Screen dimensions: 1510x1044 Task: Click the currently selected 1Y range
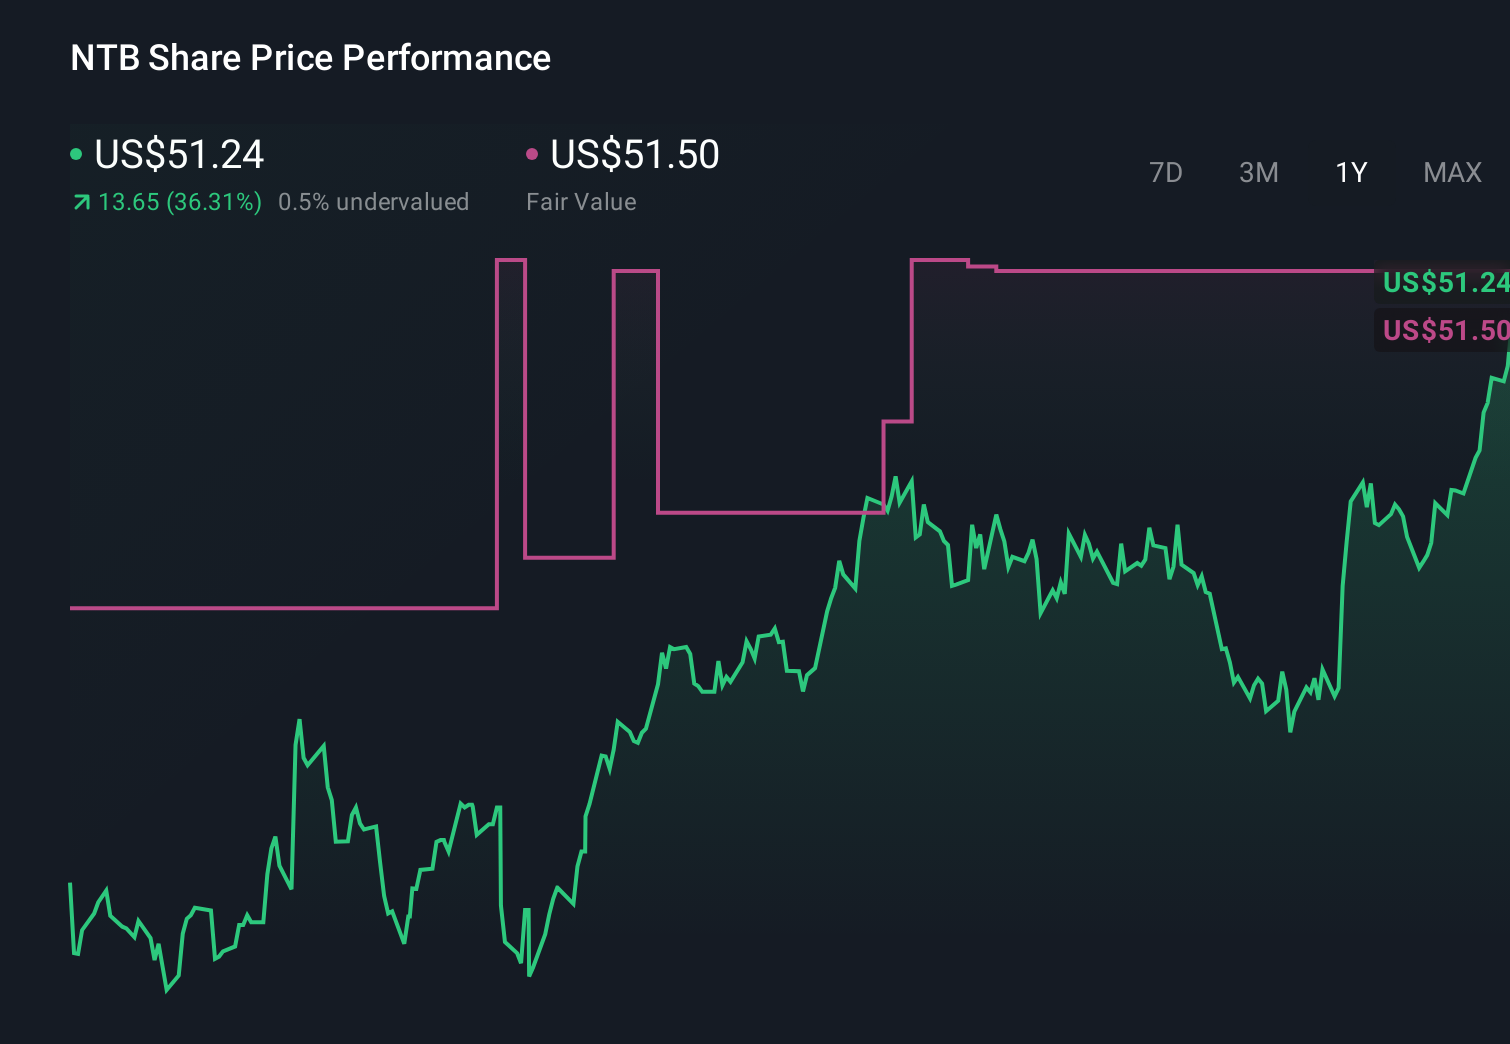tap(1350, 172)
